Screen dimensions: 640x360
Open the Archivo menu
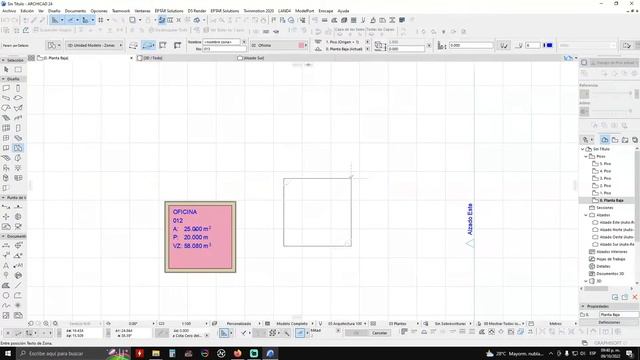(x=9, y=11)
